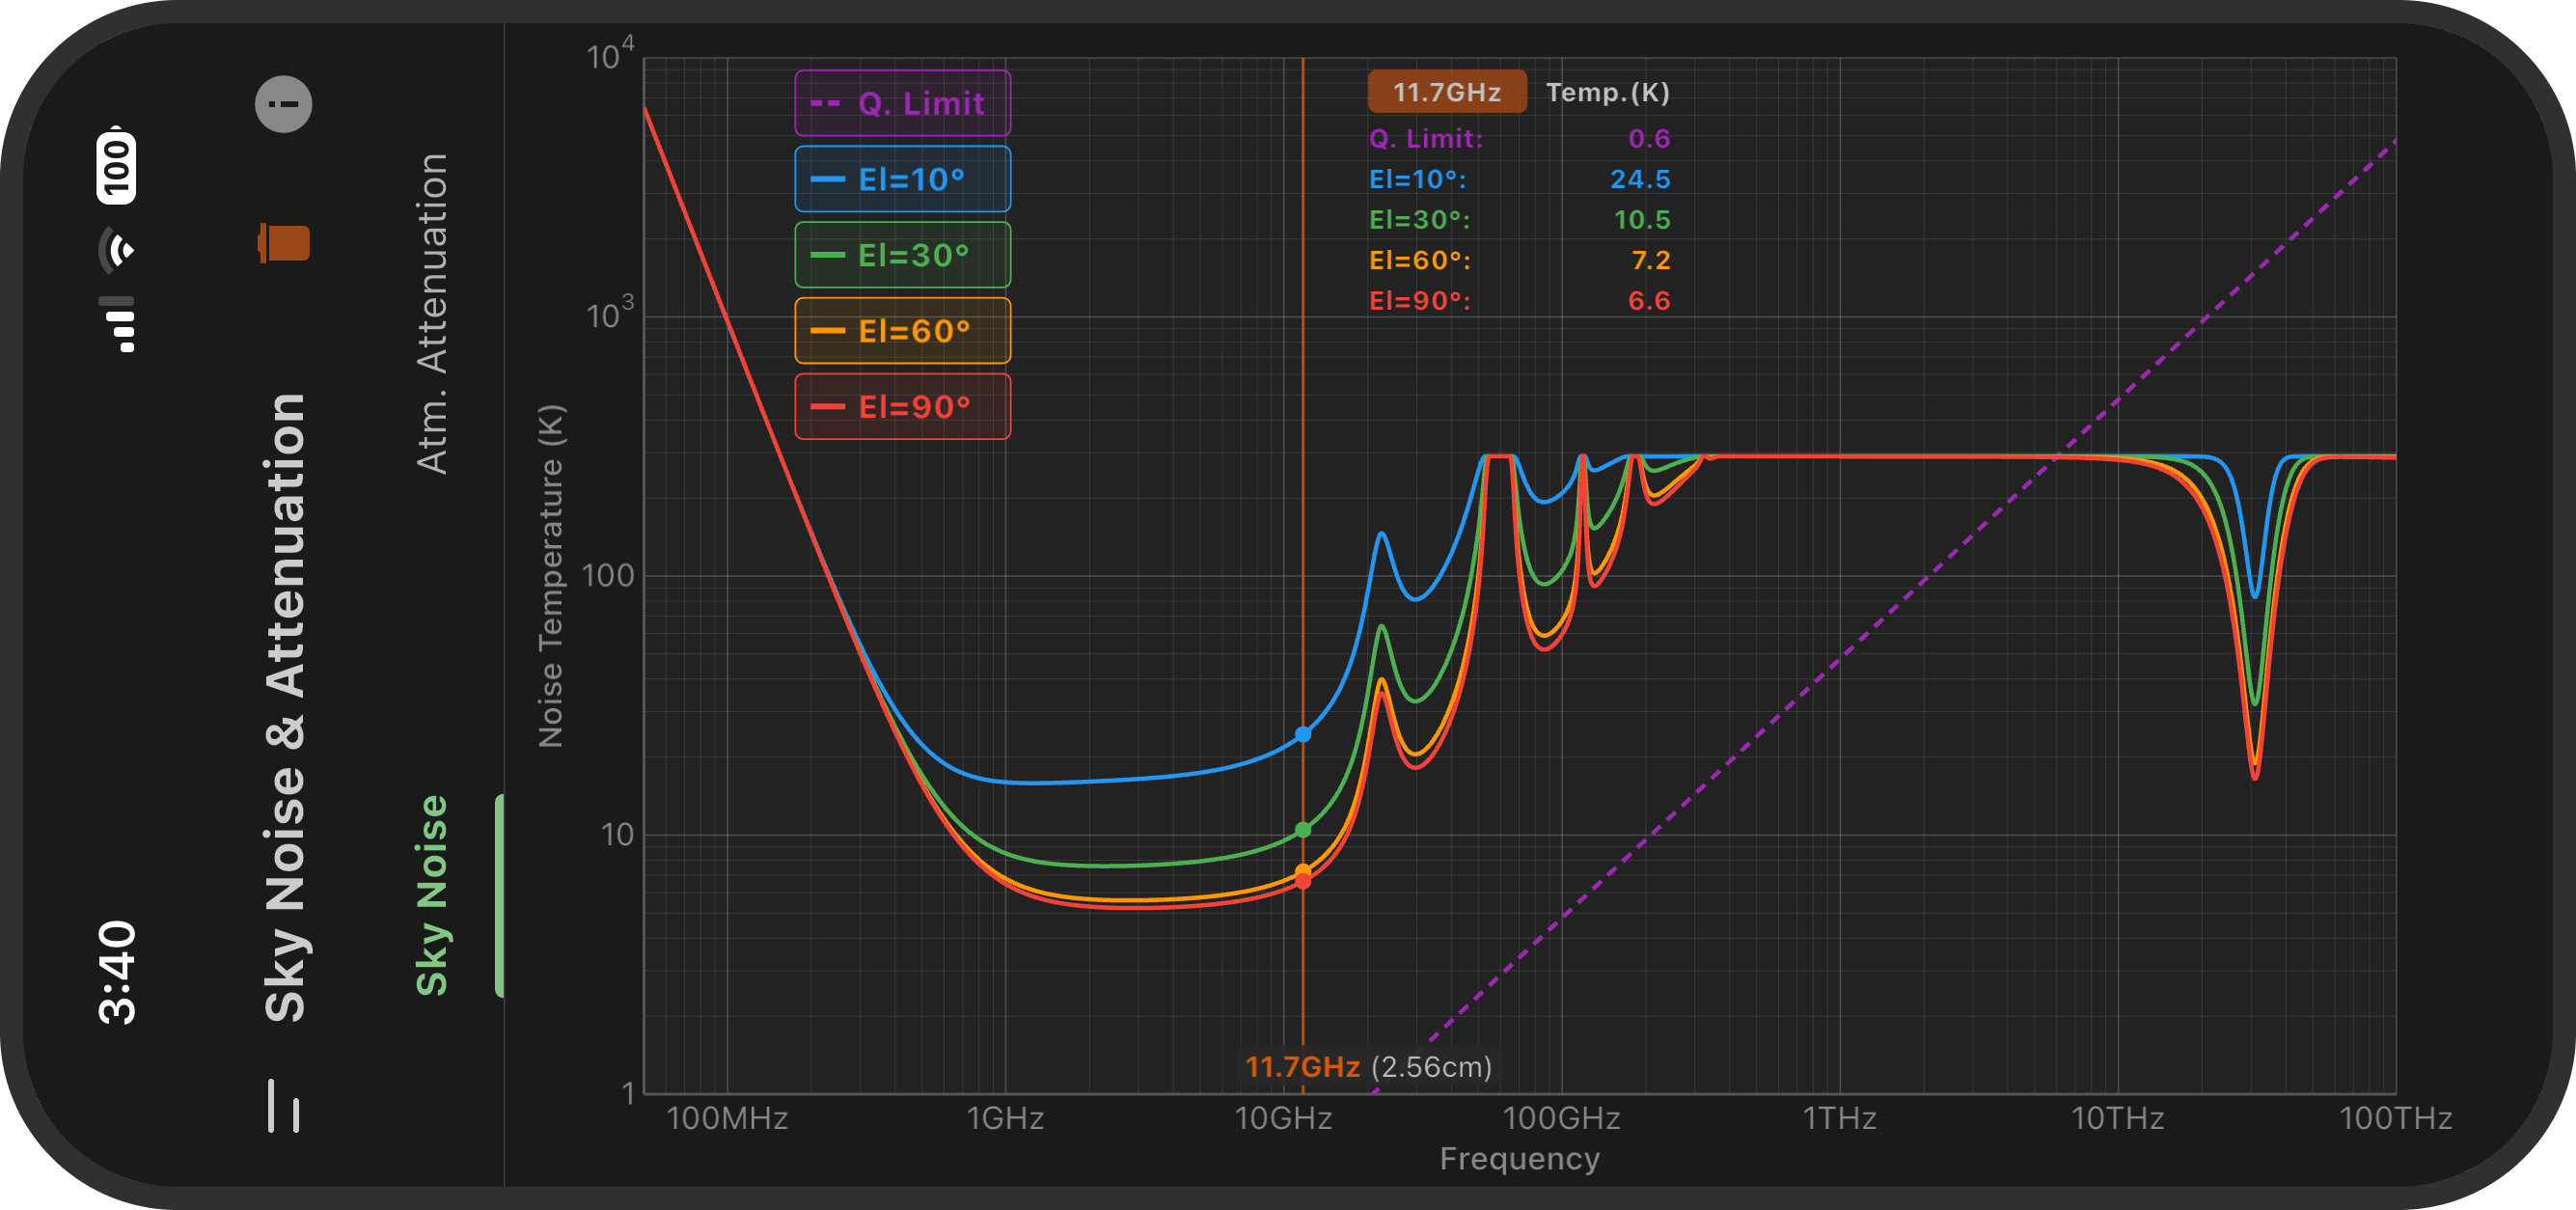Viewport: 2576px width, 1210px height.
Task: Click the El=30°: readout row label
Action: pos(1419,220)
